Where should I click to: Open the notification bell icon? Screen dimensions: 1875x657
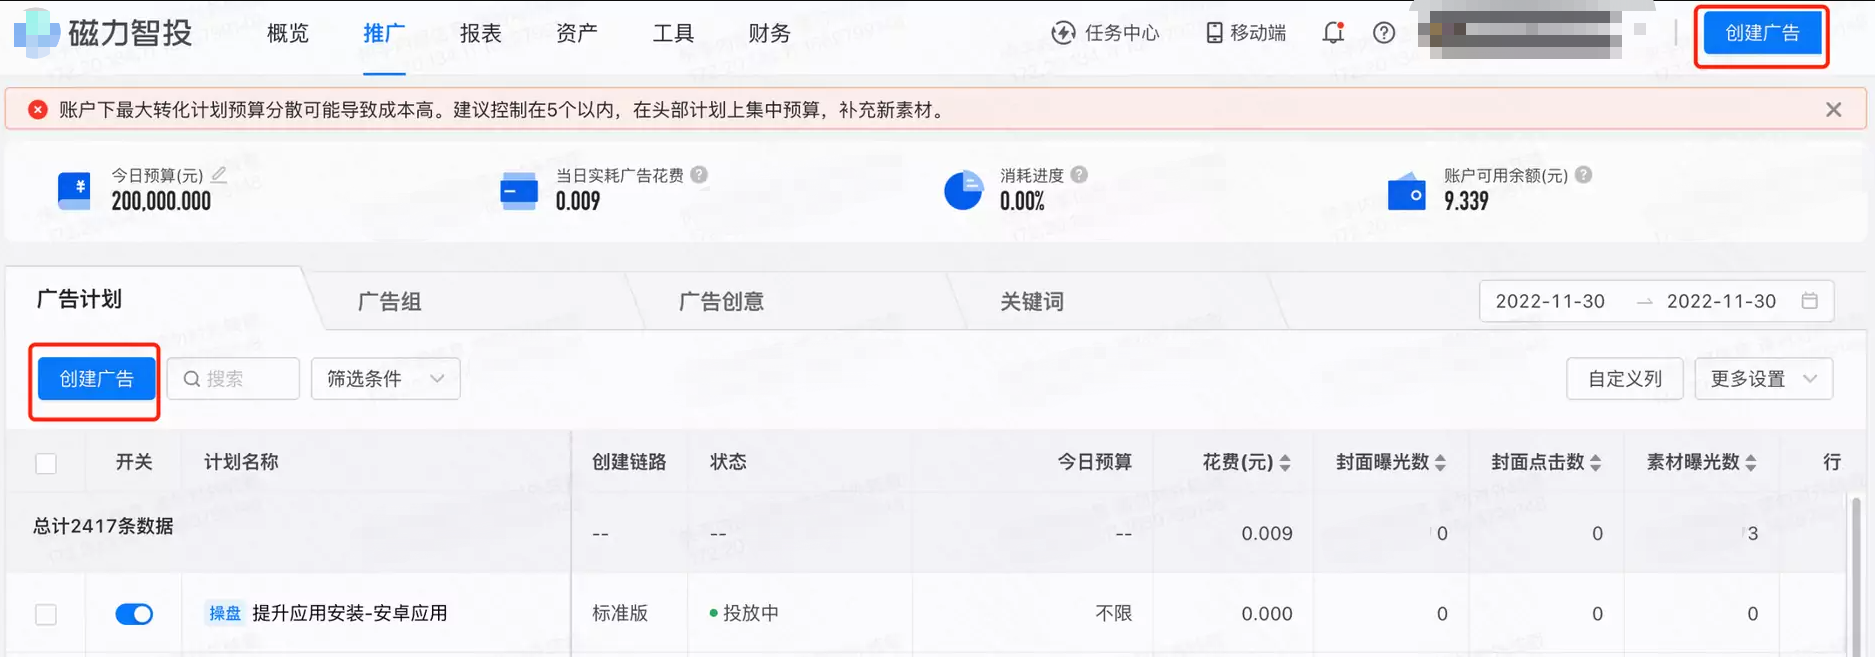point(1332,33)
